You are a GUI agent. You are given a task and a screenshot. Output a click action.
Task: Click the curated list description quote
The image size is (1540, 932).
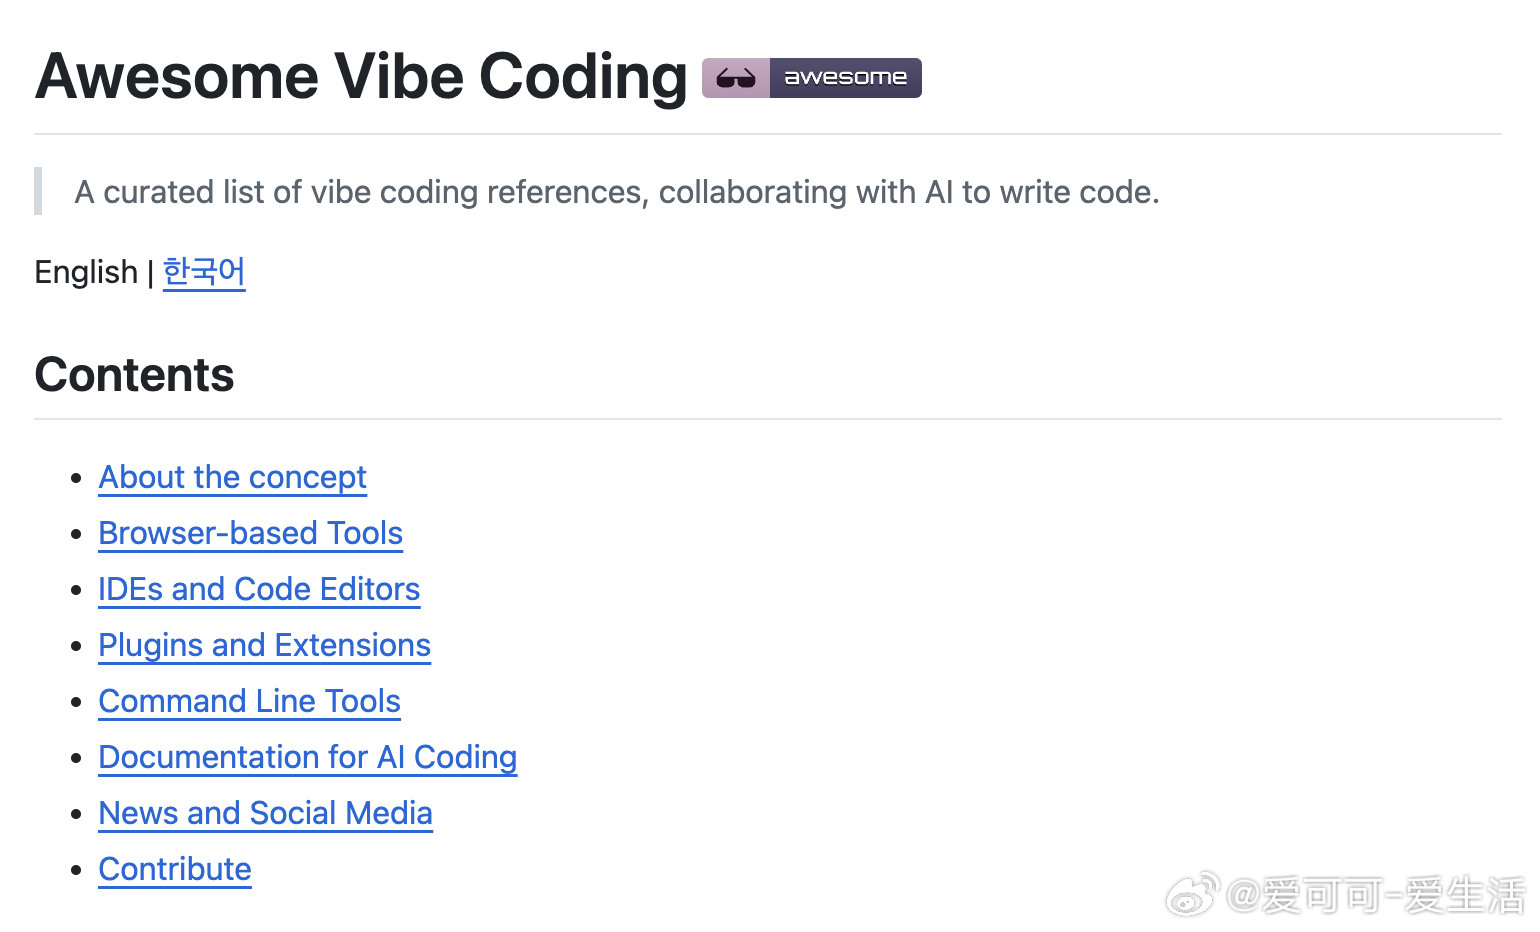[616, 192]
